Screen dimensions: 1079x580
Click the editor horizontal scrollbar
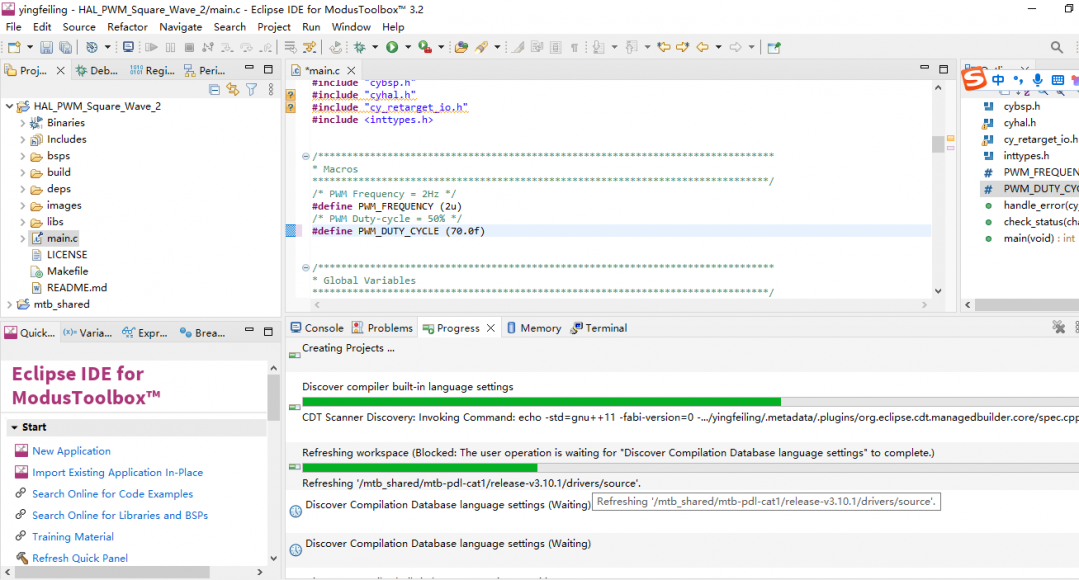tap(621, 305)
